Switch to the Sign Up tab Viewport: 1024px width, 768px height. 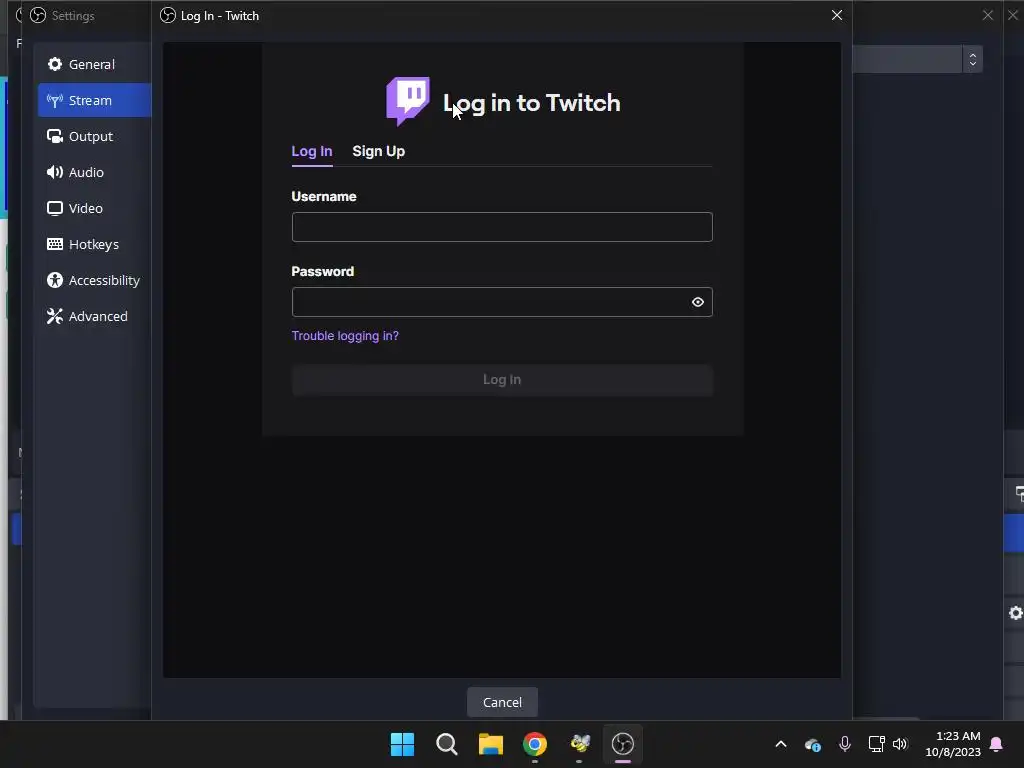click(x=378, y=152)
